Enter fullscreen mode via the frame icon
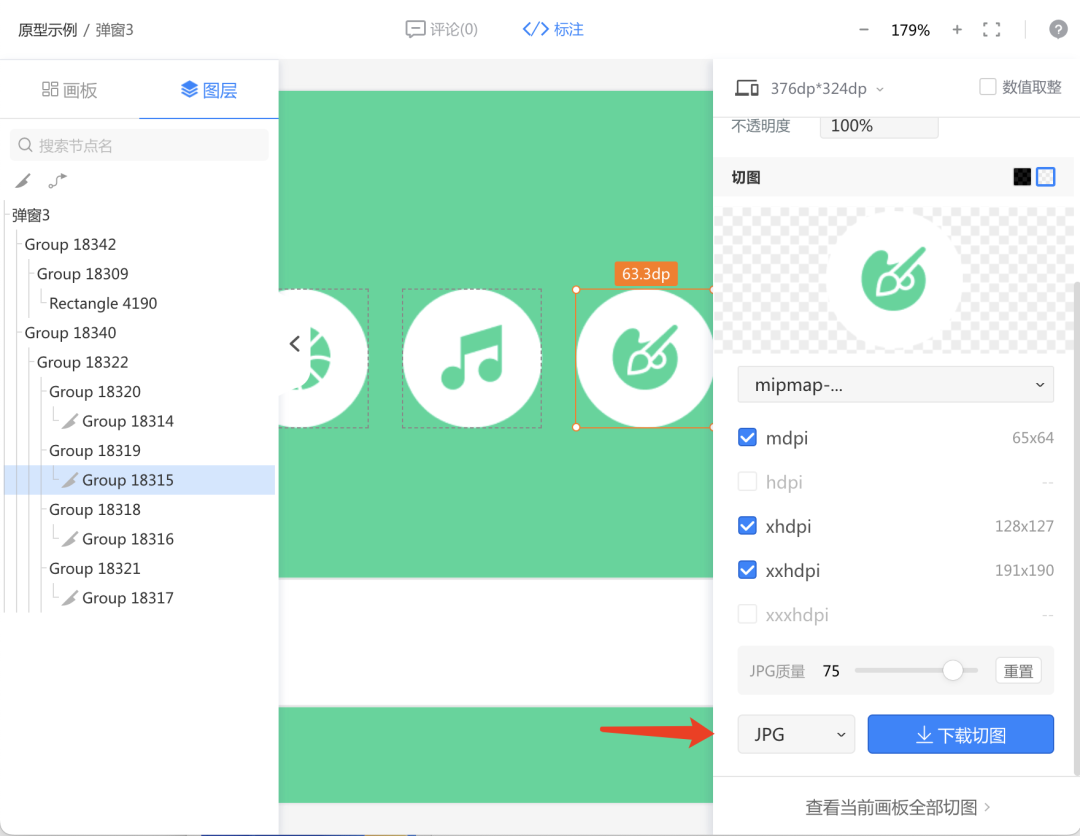 992,30
